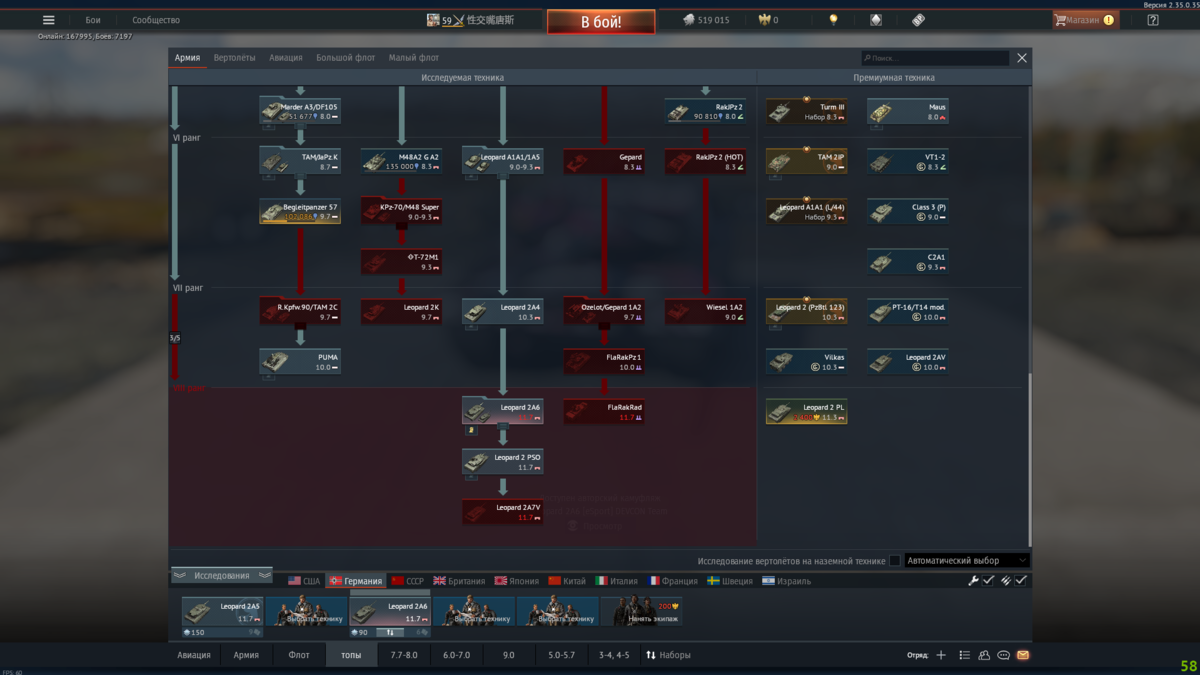Image resolution: width=1200 pixels, height=675 pixels.
Task: Open the mail envelope icon bottom bar
Action: (x=1024, y=654)
